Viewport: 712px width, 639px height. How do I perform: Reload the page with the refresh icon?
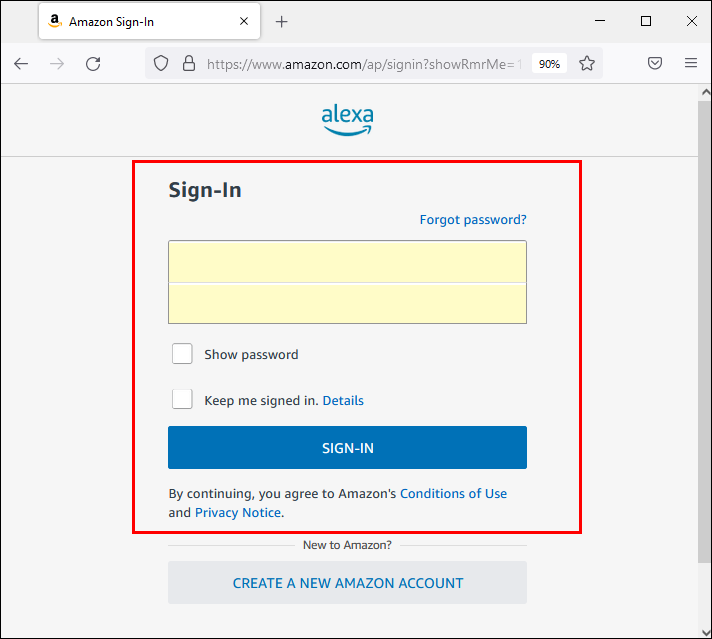pyautogui.click(x=93, y=64)
